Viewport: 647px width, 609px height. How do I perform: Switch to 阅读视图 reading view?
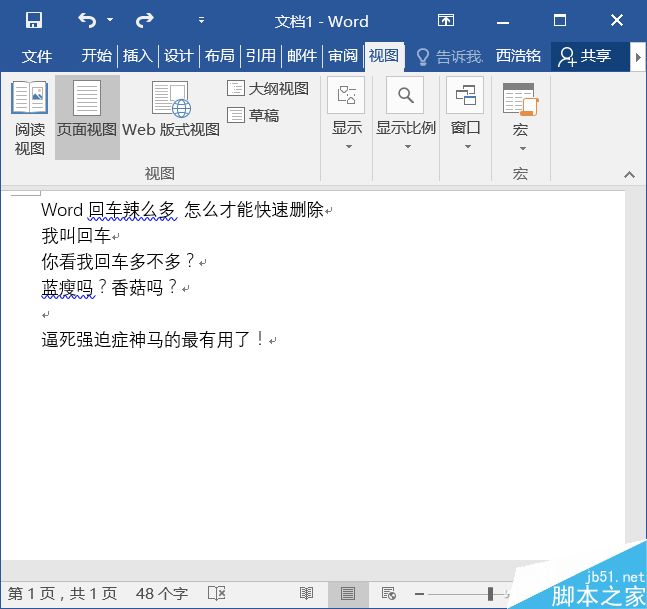pos(29,118)
